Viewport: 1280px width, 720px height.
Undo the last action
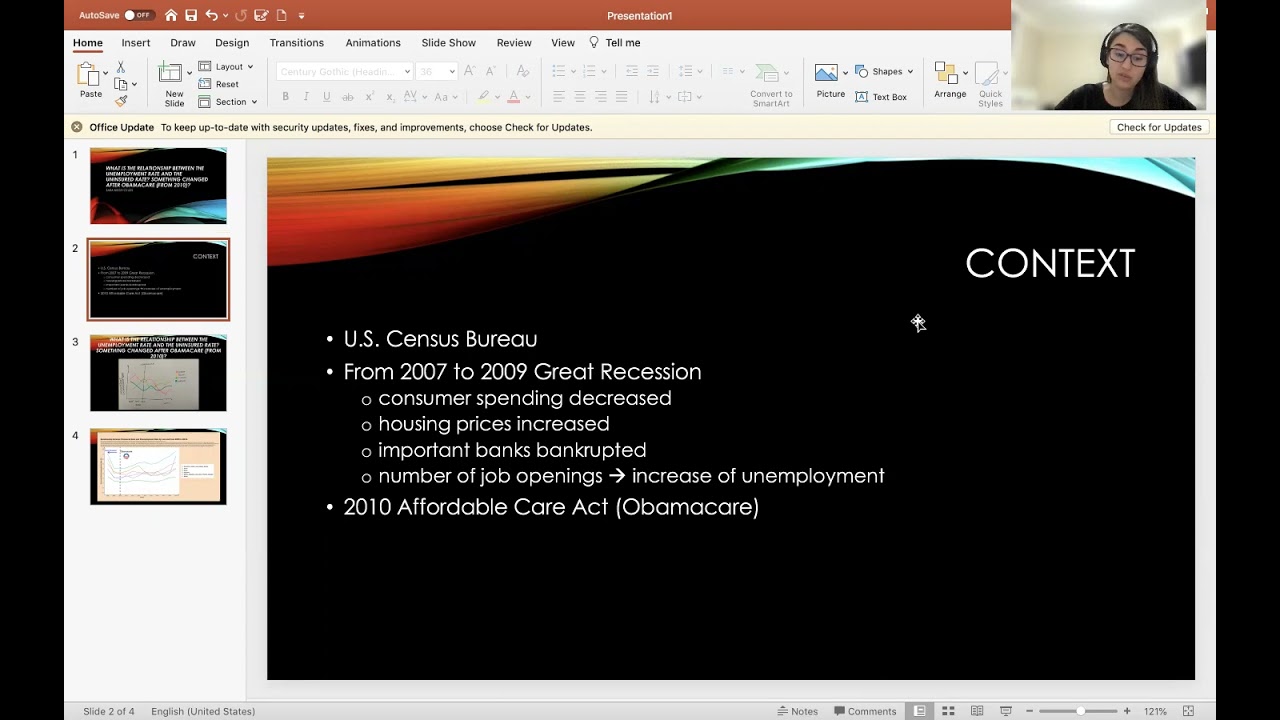tap(211, 15)
